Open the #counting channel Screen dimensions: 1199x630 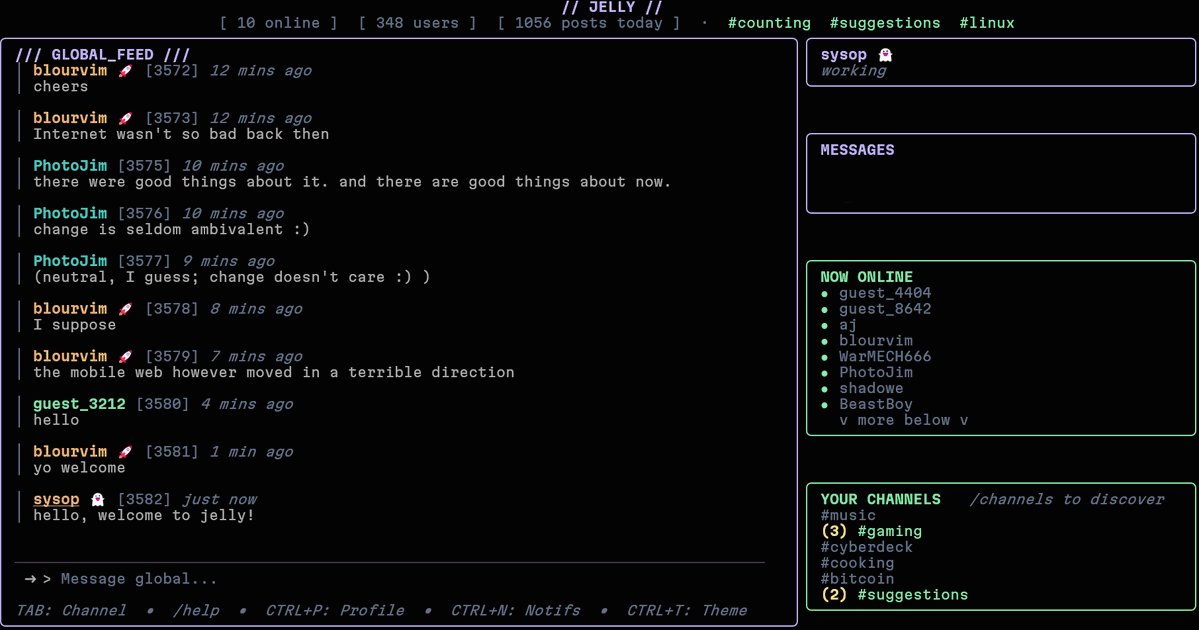tap(769, 22)
